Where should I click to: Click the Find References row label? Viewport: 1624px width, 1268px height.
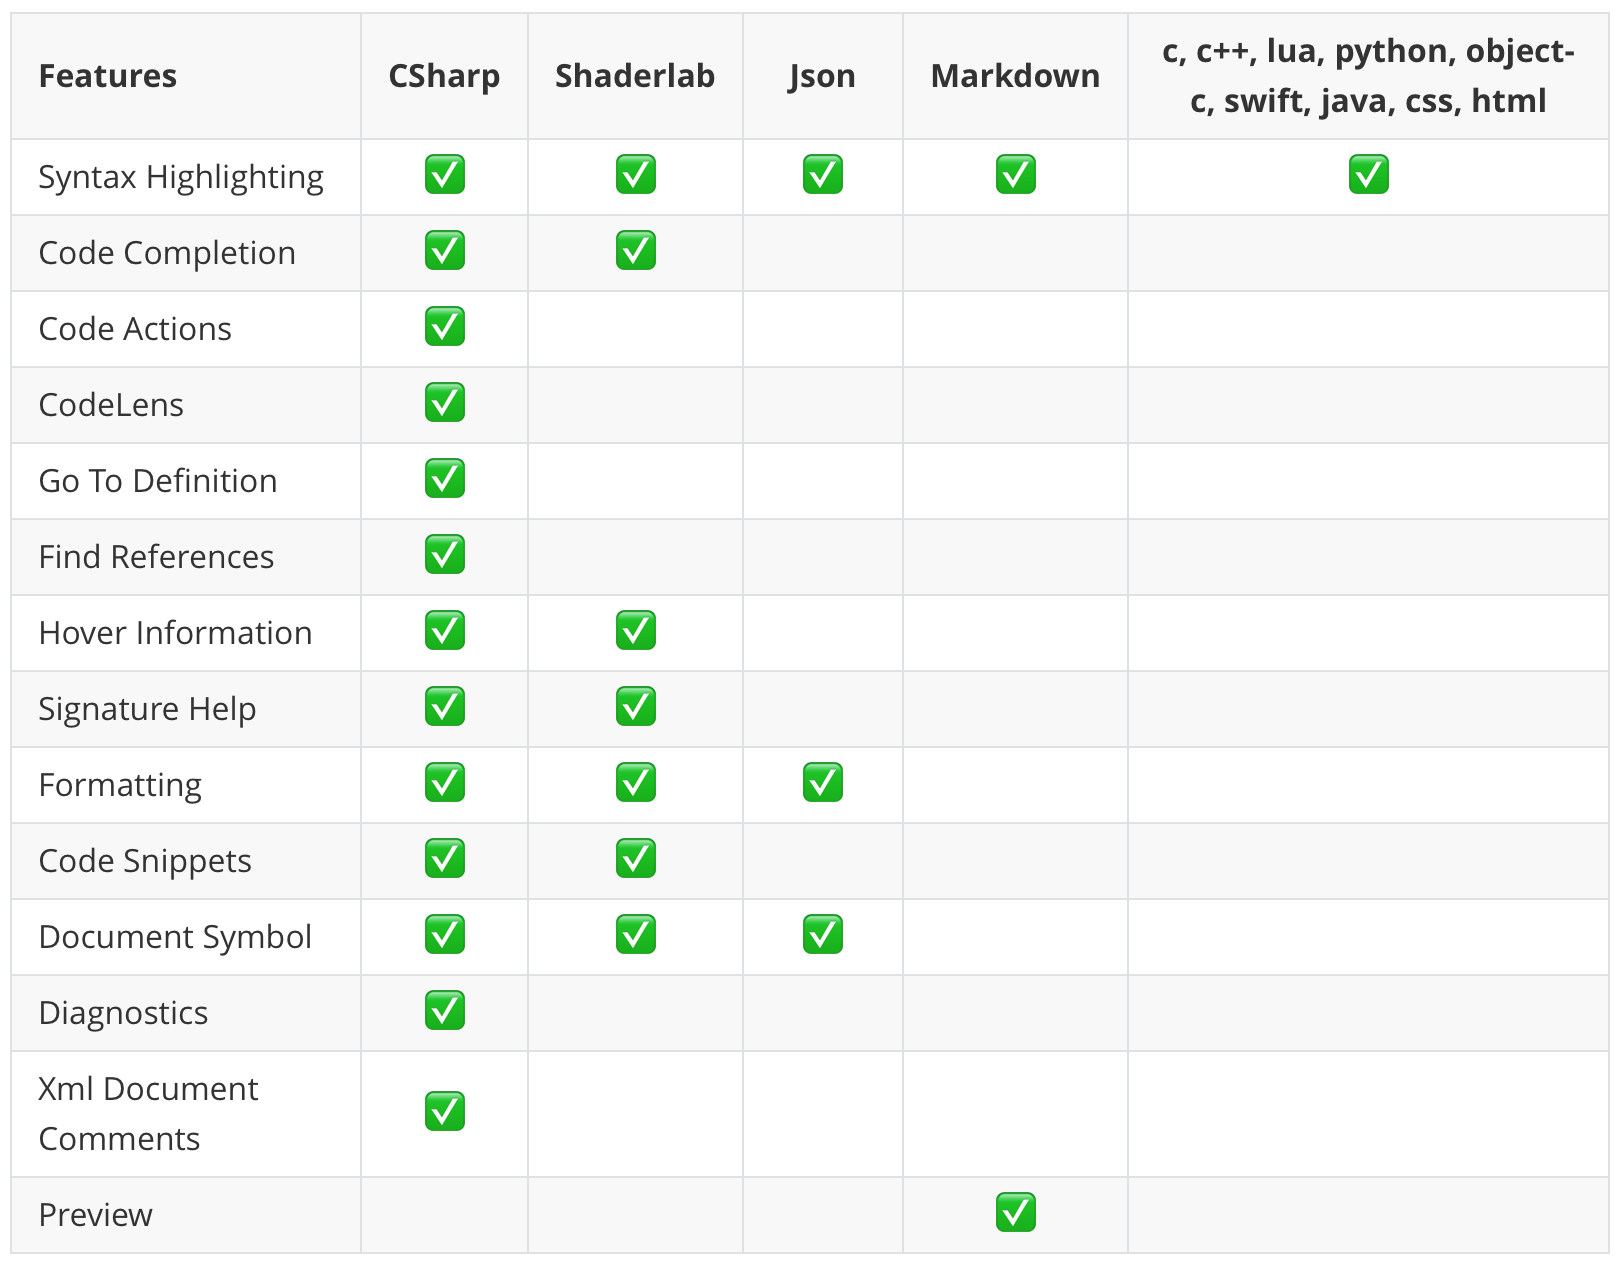156,557
